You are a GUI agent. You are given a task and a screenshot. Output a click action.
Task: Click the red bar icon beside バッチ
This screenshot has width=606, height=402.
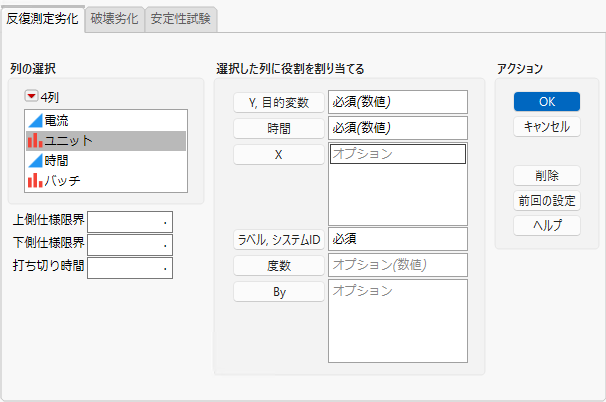[x=35, y=181]
